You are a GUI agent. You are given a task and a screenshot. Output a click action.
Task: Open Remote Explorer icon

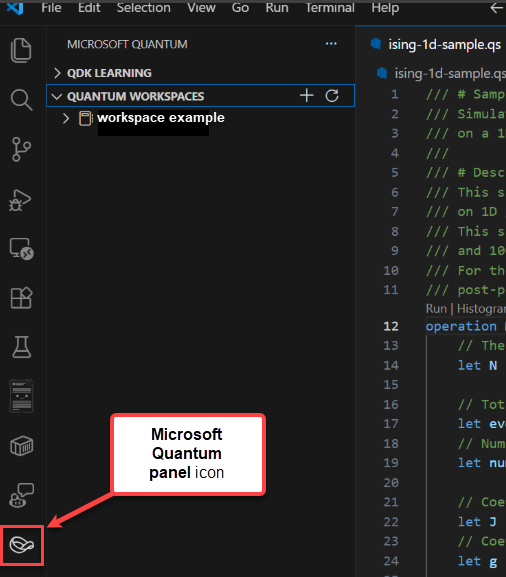pyautogui.click(x=21, y=249)
